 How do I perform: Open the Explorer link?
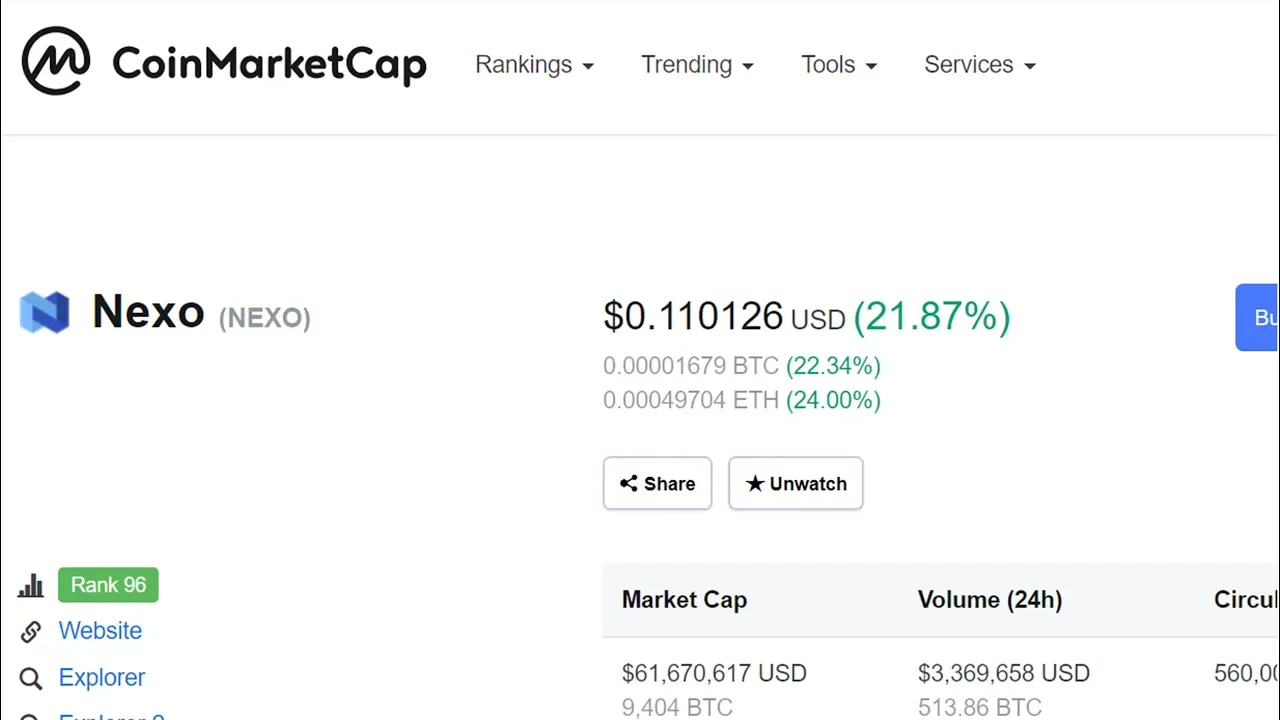tap(102, 678)
